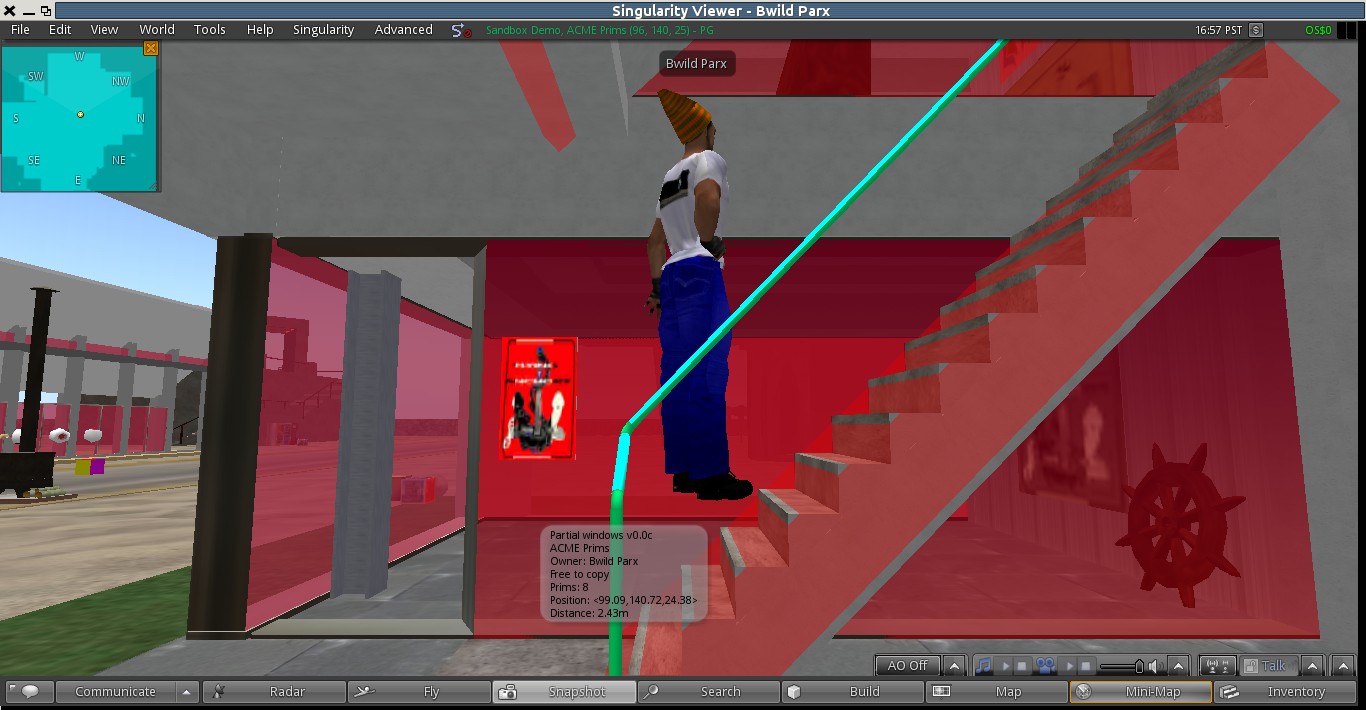This screenshot has height=710, width=1366.
Task: Toggle the Talk voice button
Action: click(1267, 666)
